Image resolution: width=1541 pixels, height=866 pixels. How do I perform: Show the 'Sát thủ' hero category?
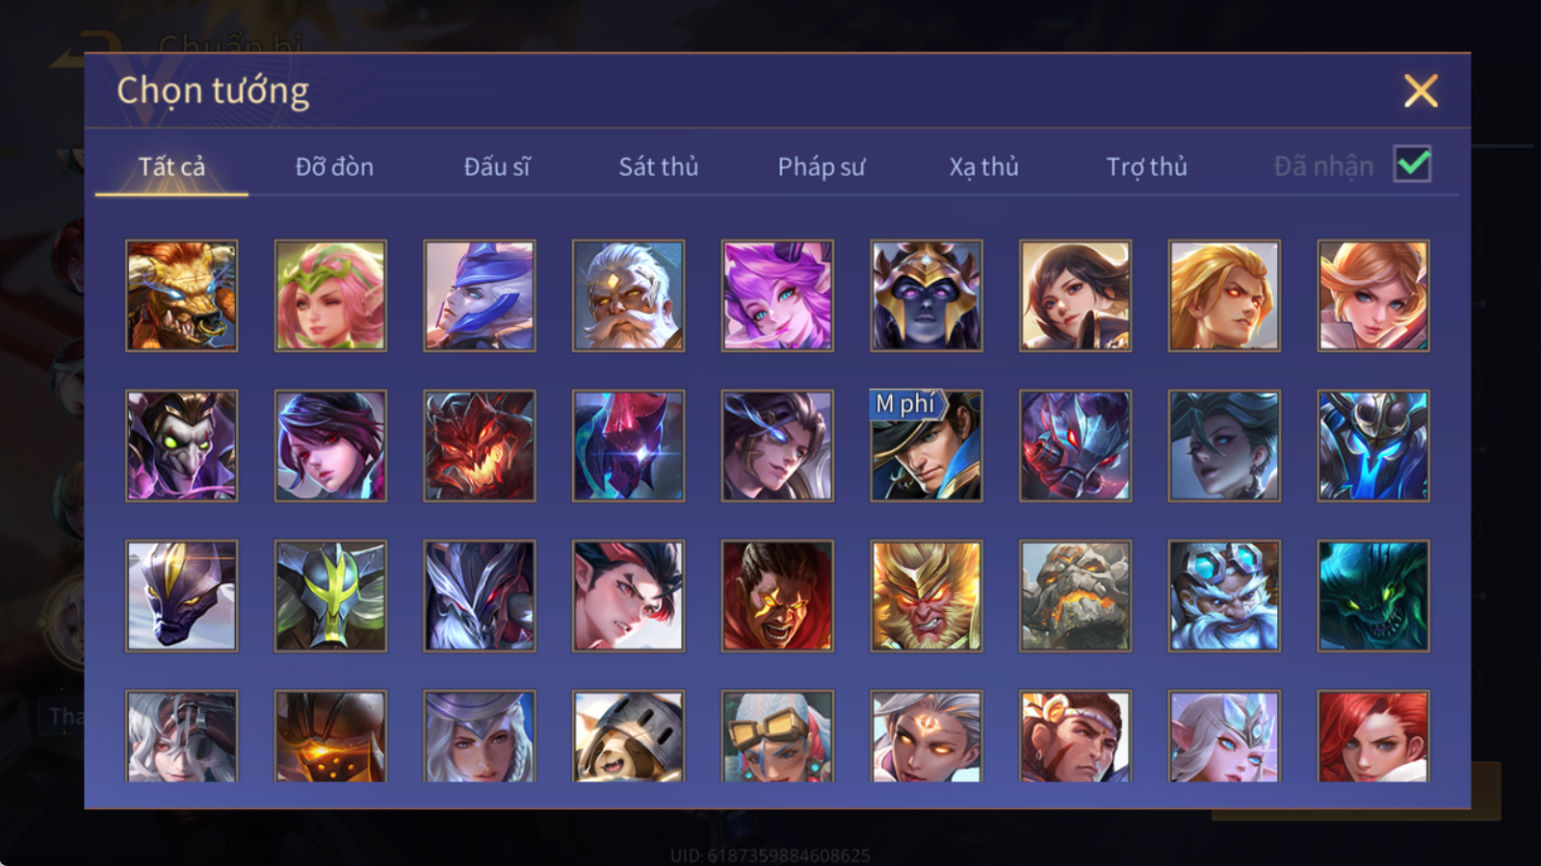658,166
